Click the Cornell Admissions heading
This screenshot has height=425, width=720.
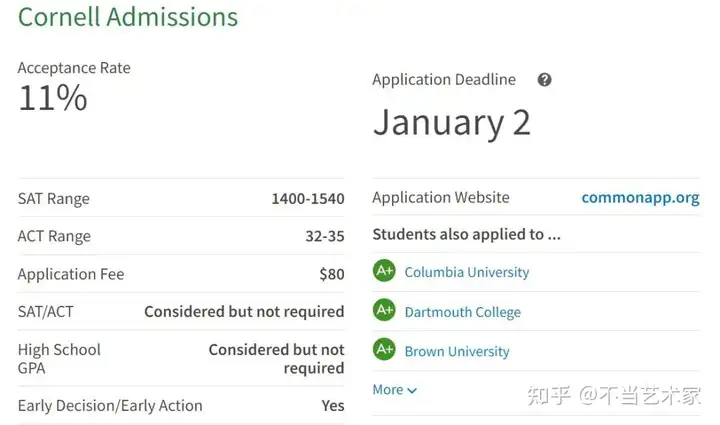point(128,17)
